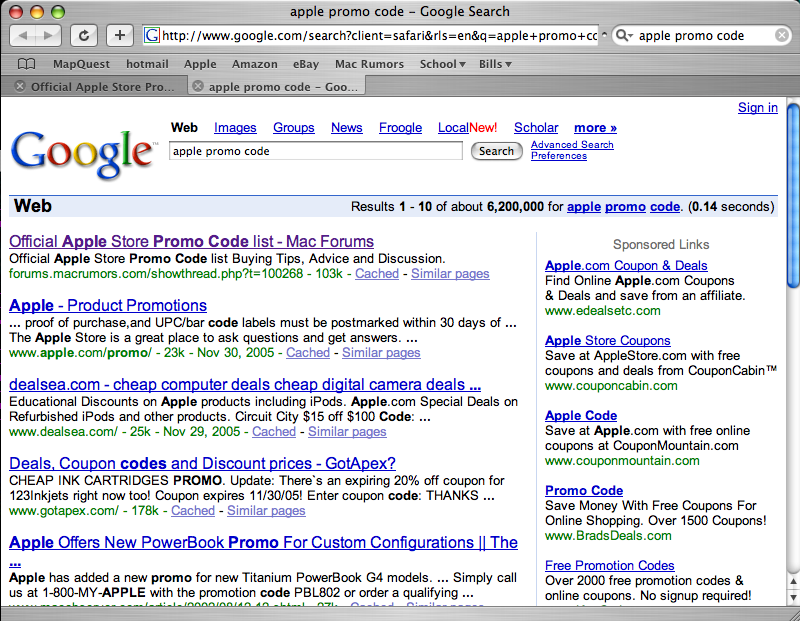Expand the School bookmarks folder
Viewport: 800px width, 621px height.
[x=442, y=64]
